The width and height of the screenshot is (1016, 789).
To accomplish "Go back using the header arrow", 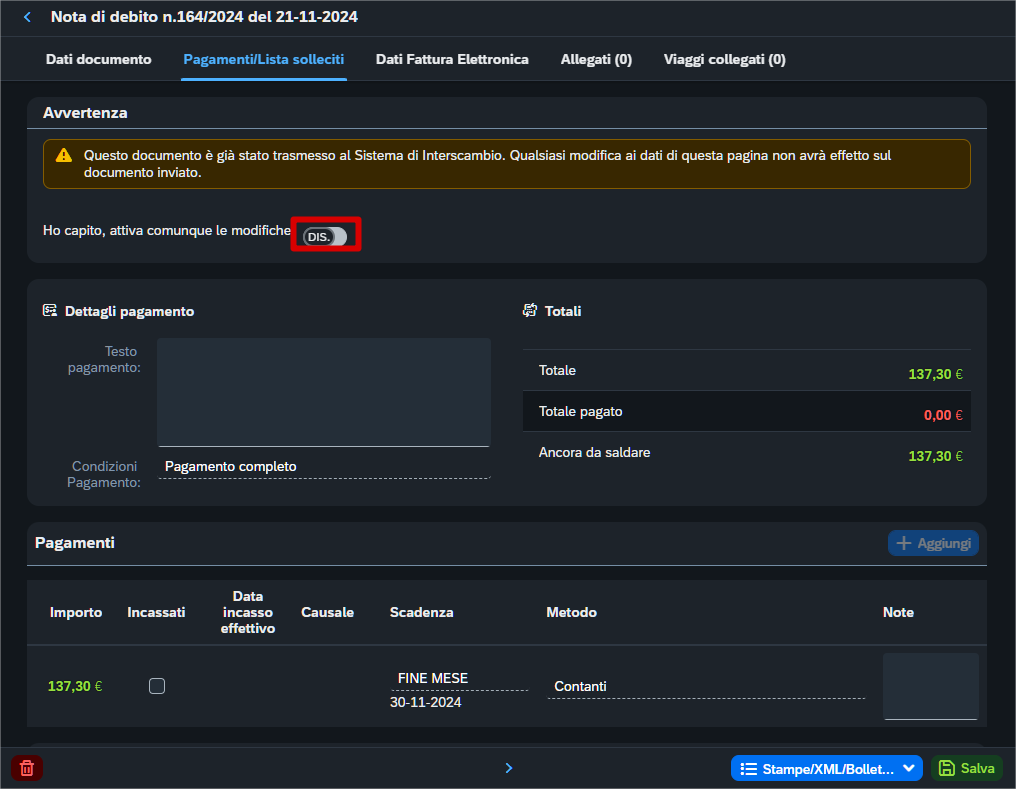I will (27, 17).
